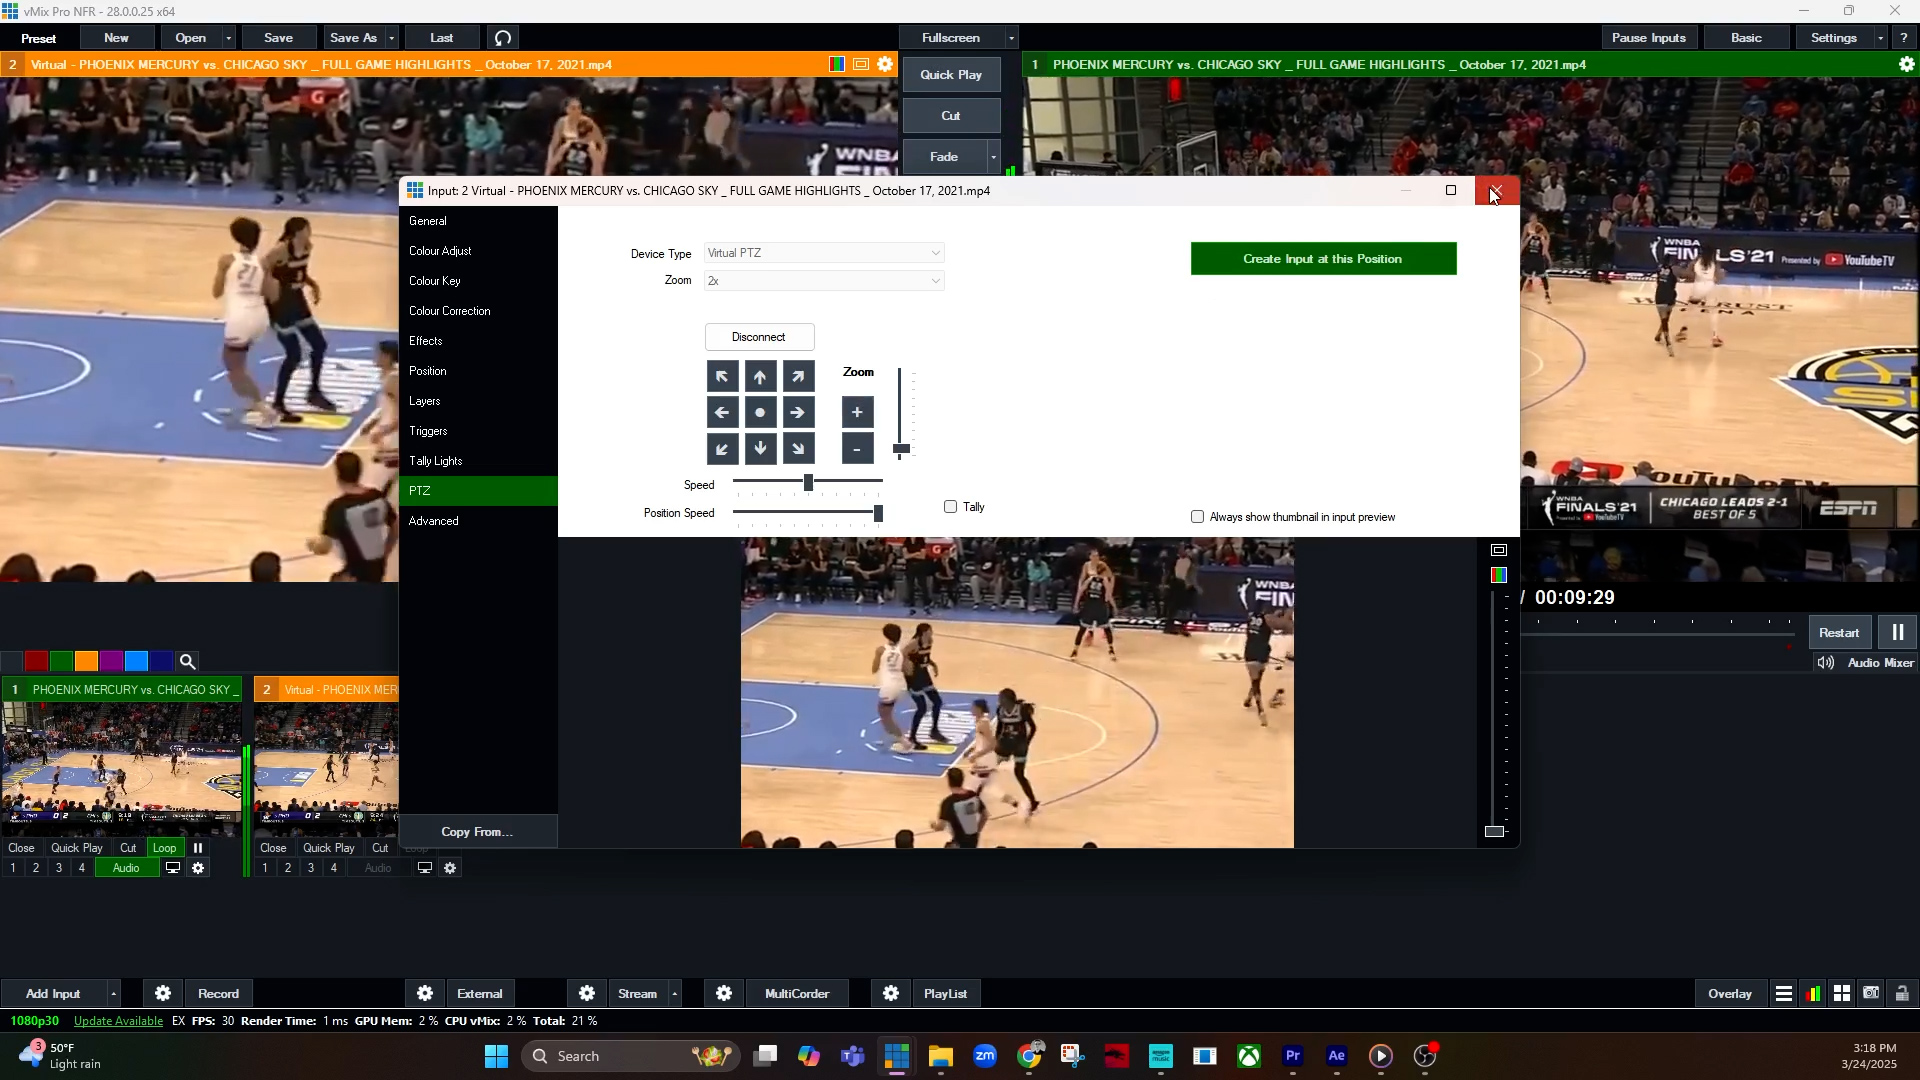
Task: Expand the Settings button's dropdown arrow
Action: pyautogui.click(x=1880, y=38)
